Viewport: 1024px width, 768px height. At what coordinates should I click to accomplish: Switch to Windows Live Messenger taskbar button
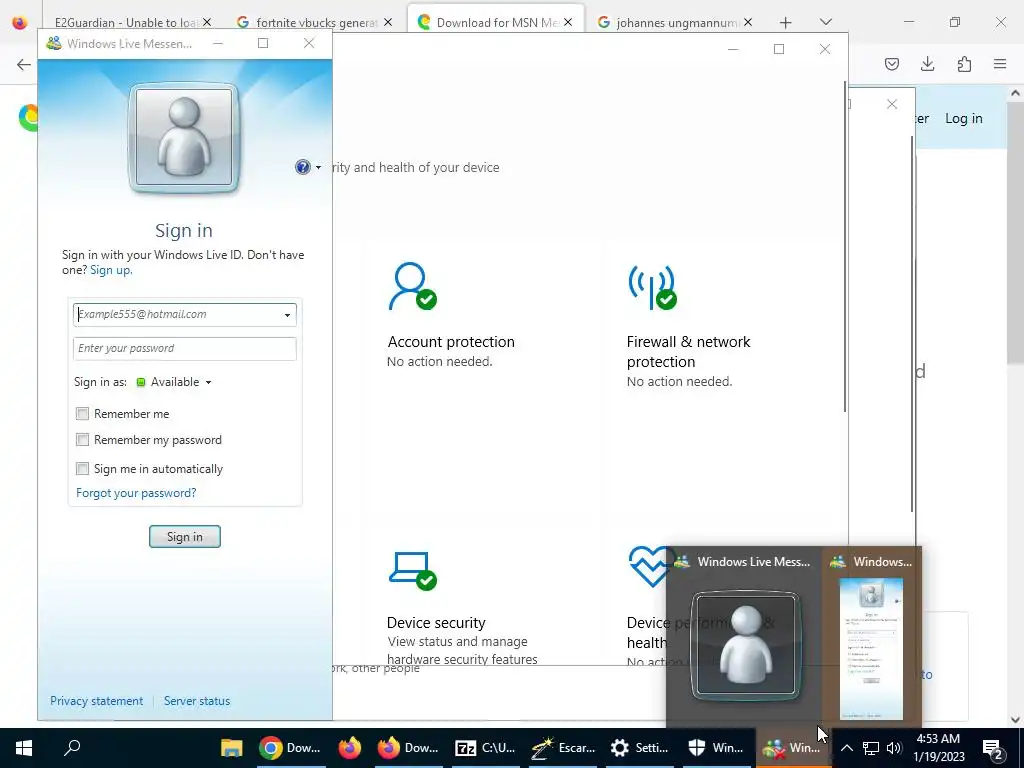click(x=793, y=748)
